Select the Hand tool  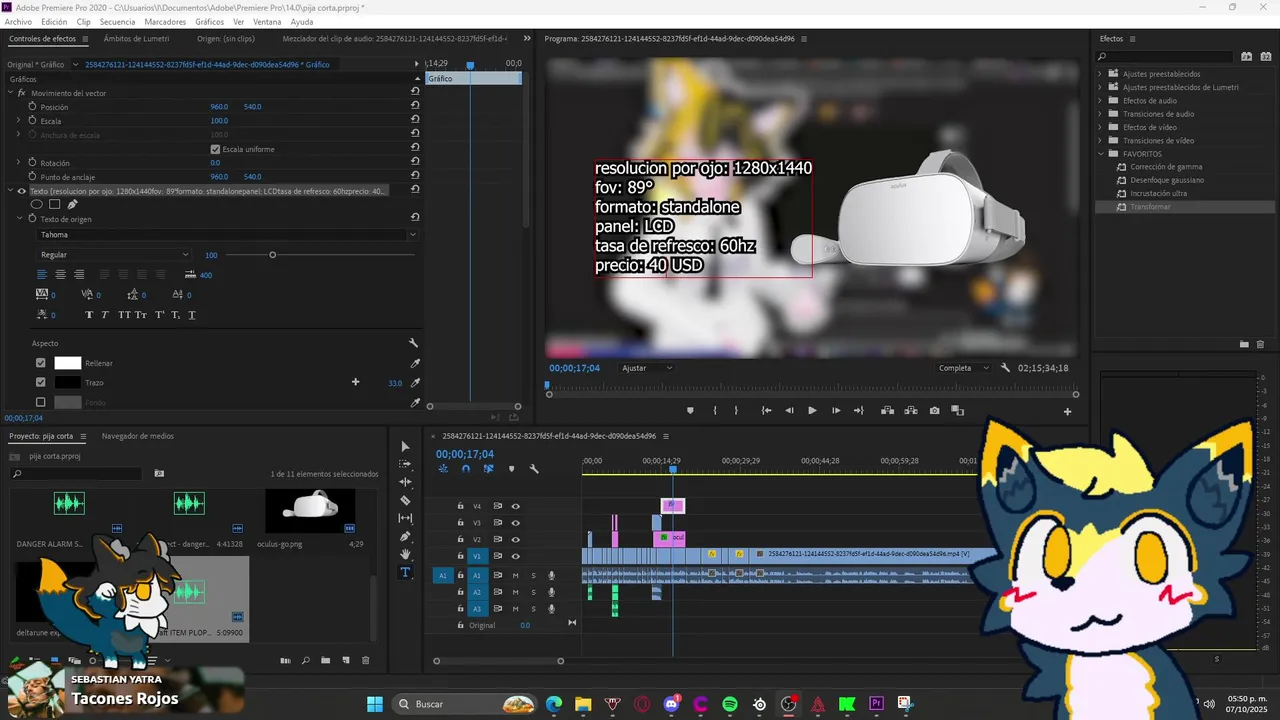(405, 554)
